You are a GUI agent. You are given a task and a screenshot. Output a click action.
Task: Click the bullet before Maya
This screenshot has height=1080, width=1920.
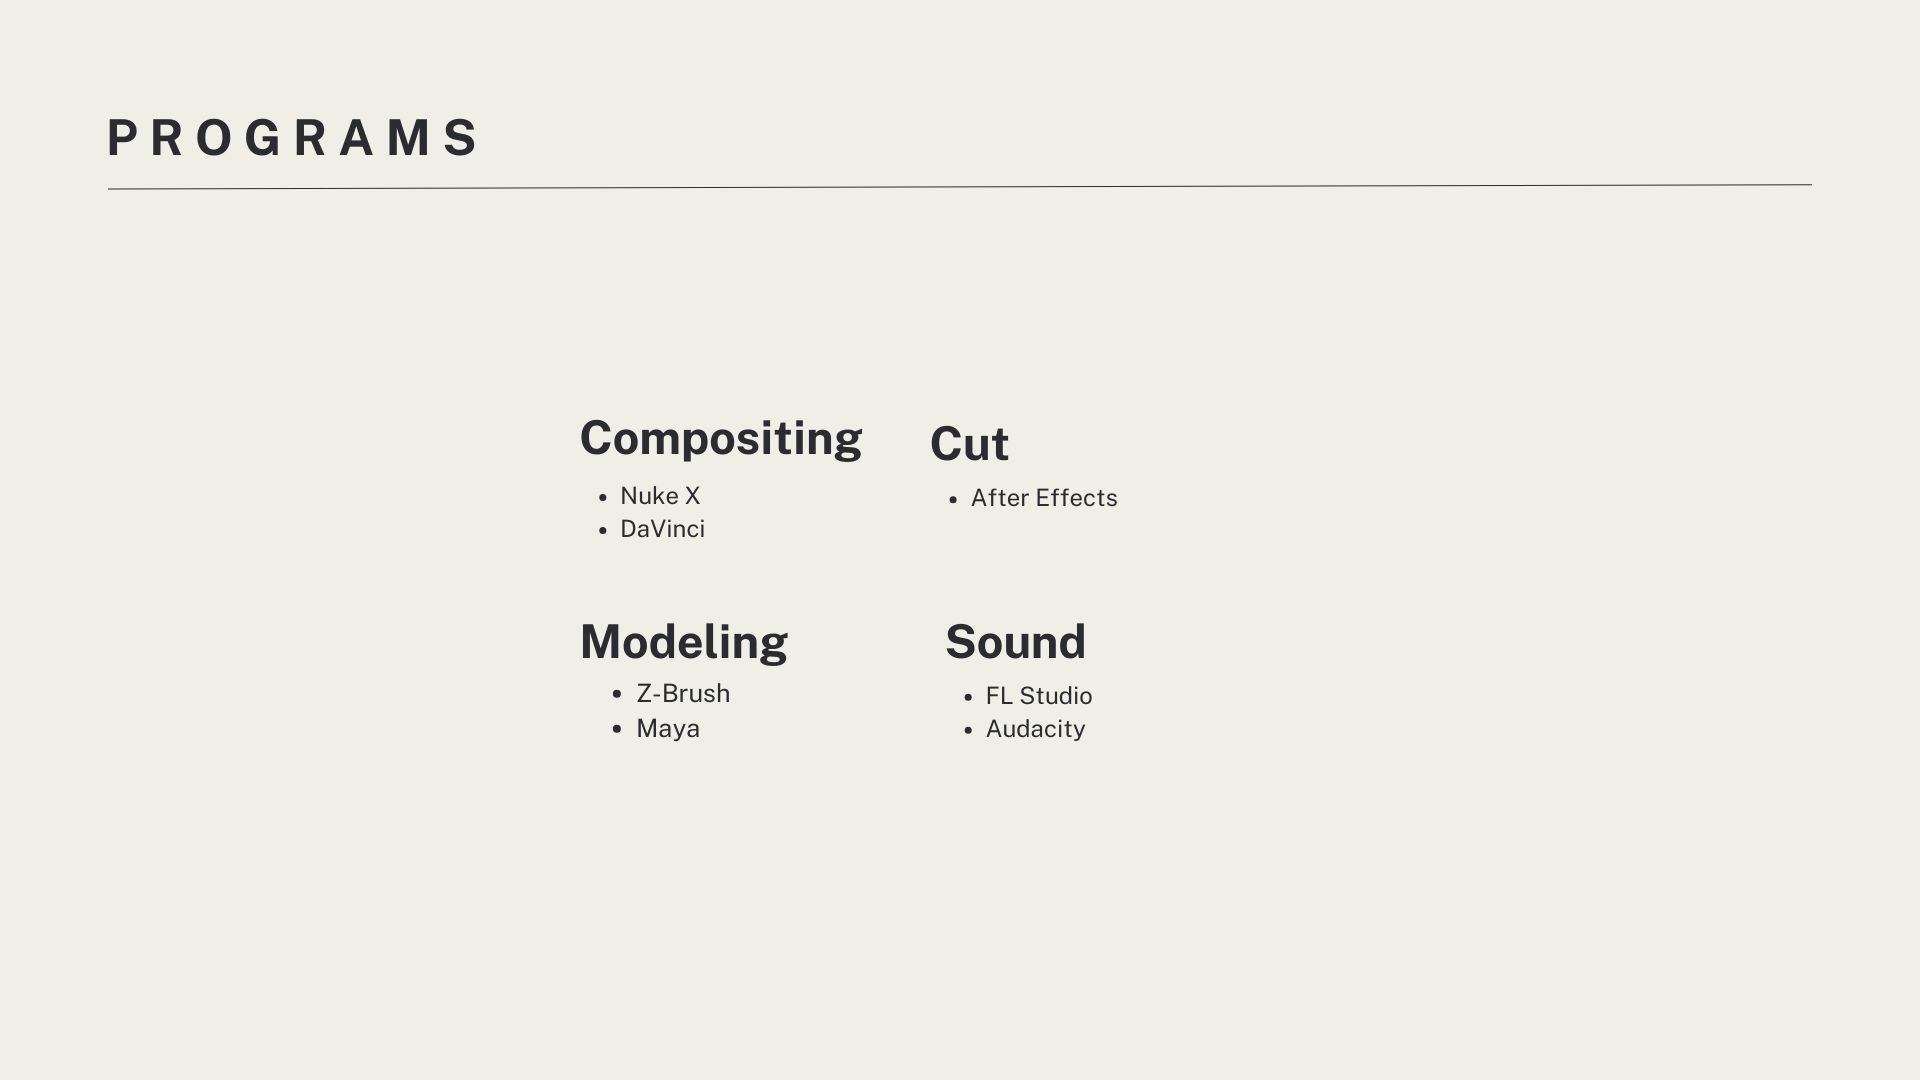point(617,730)
